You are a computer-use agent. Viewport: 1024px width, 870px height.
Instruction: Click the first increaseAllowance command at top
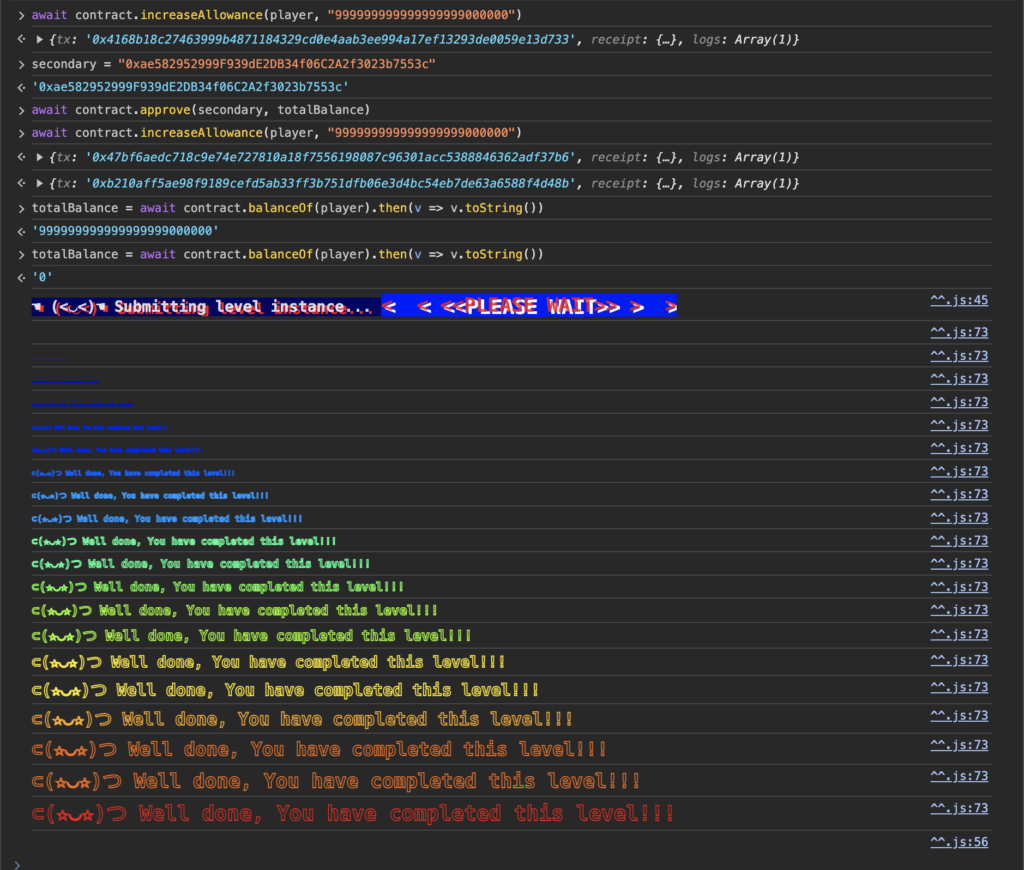point(276,15)
